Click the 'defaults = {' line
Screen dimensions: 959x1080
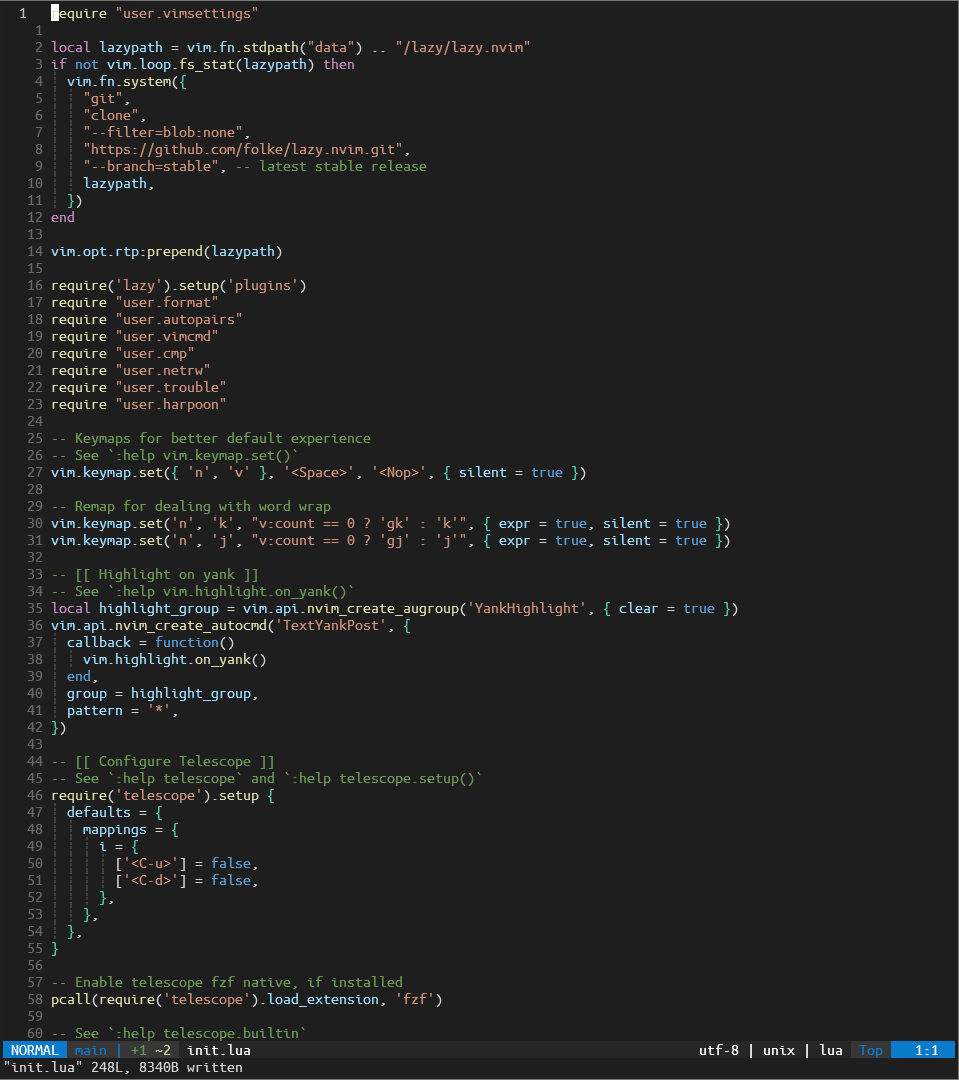click(114, 812)
